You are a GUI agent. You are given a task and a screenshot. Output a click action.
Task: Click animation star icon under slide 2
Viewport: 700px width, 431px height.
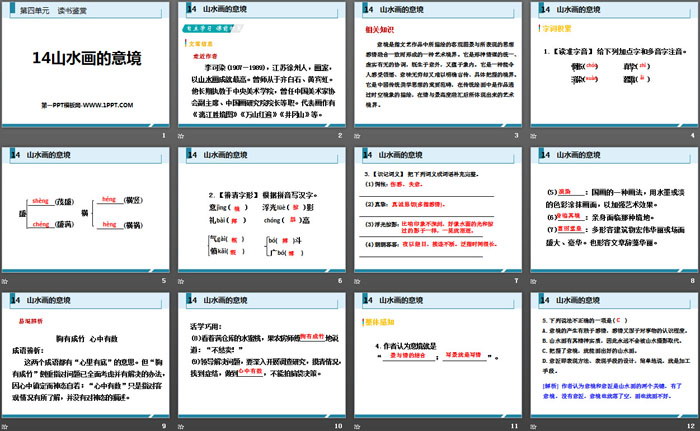click(181, 136)
